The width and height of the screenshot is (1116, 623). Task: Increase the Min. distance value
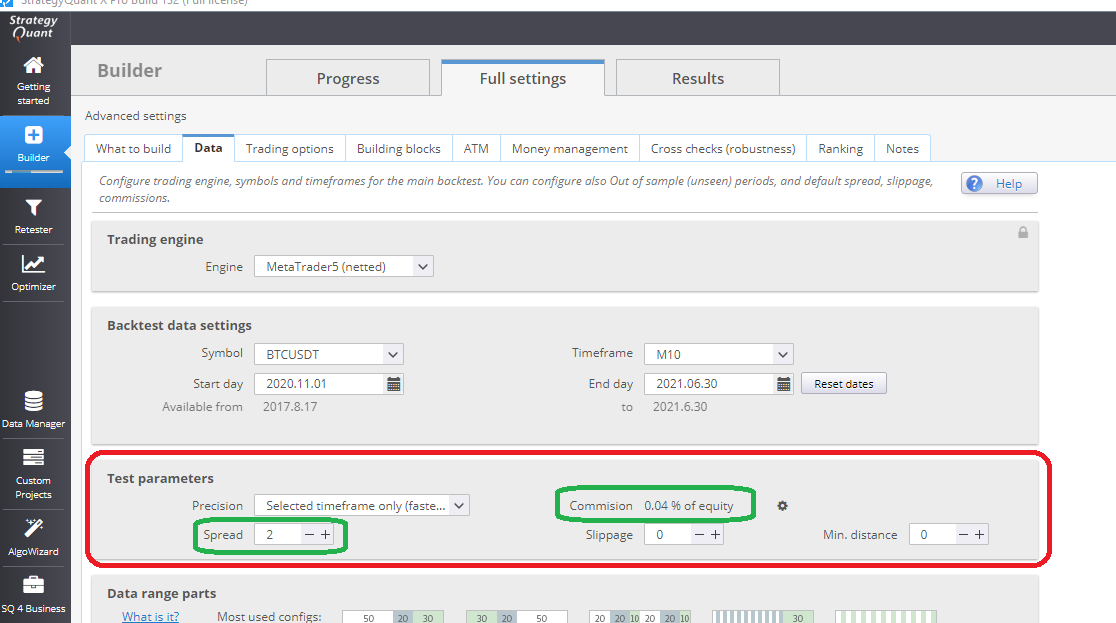pyautogui.click(x=980, y=535)
